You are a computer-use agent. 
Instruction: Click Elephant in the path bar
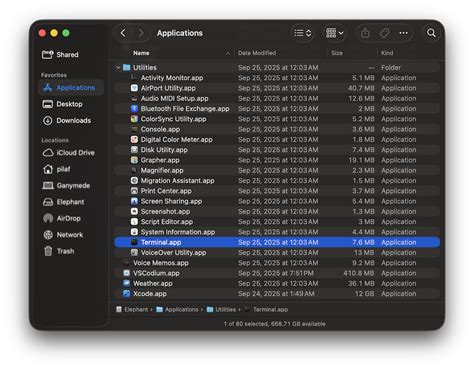[132, 310]
